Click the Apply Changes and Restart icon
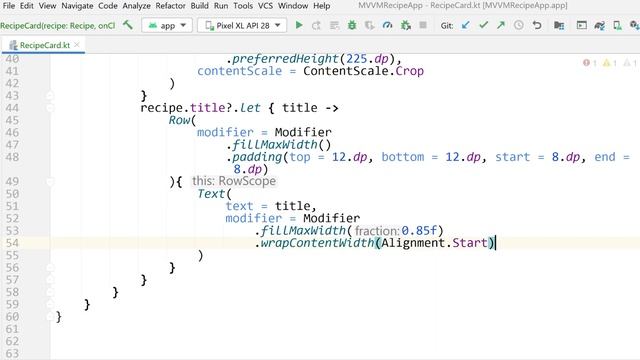This screenshot has width=640, height=360. [x=316, y=25]
